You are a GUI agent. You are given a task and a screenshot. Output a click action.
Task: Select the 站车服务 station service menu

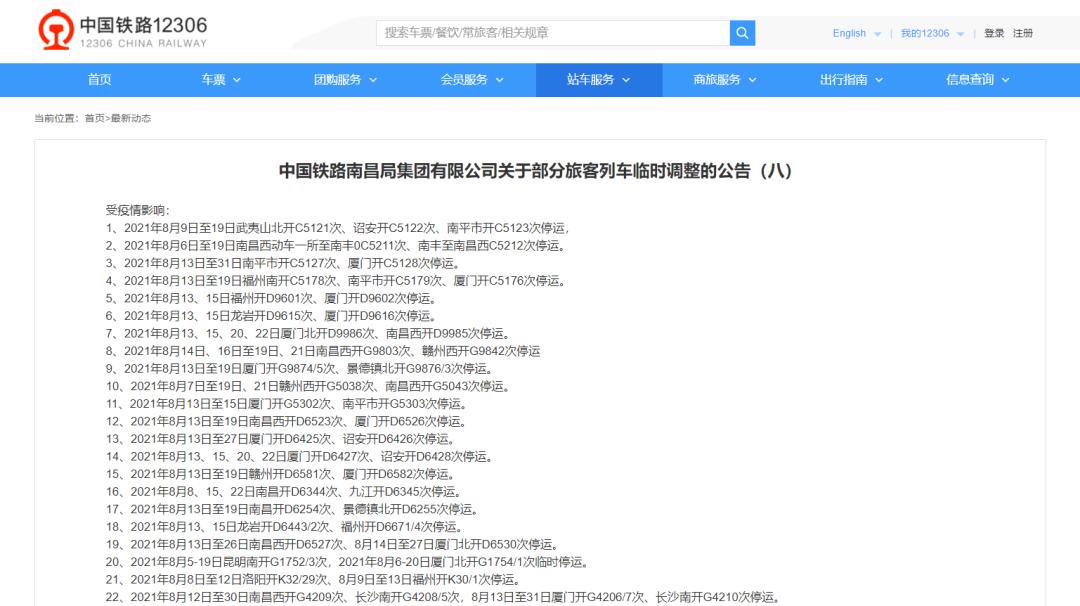tap(598, 80)
